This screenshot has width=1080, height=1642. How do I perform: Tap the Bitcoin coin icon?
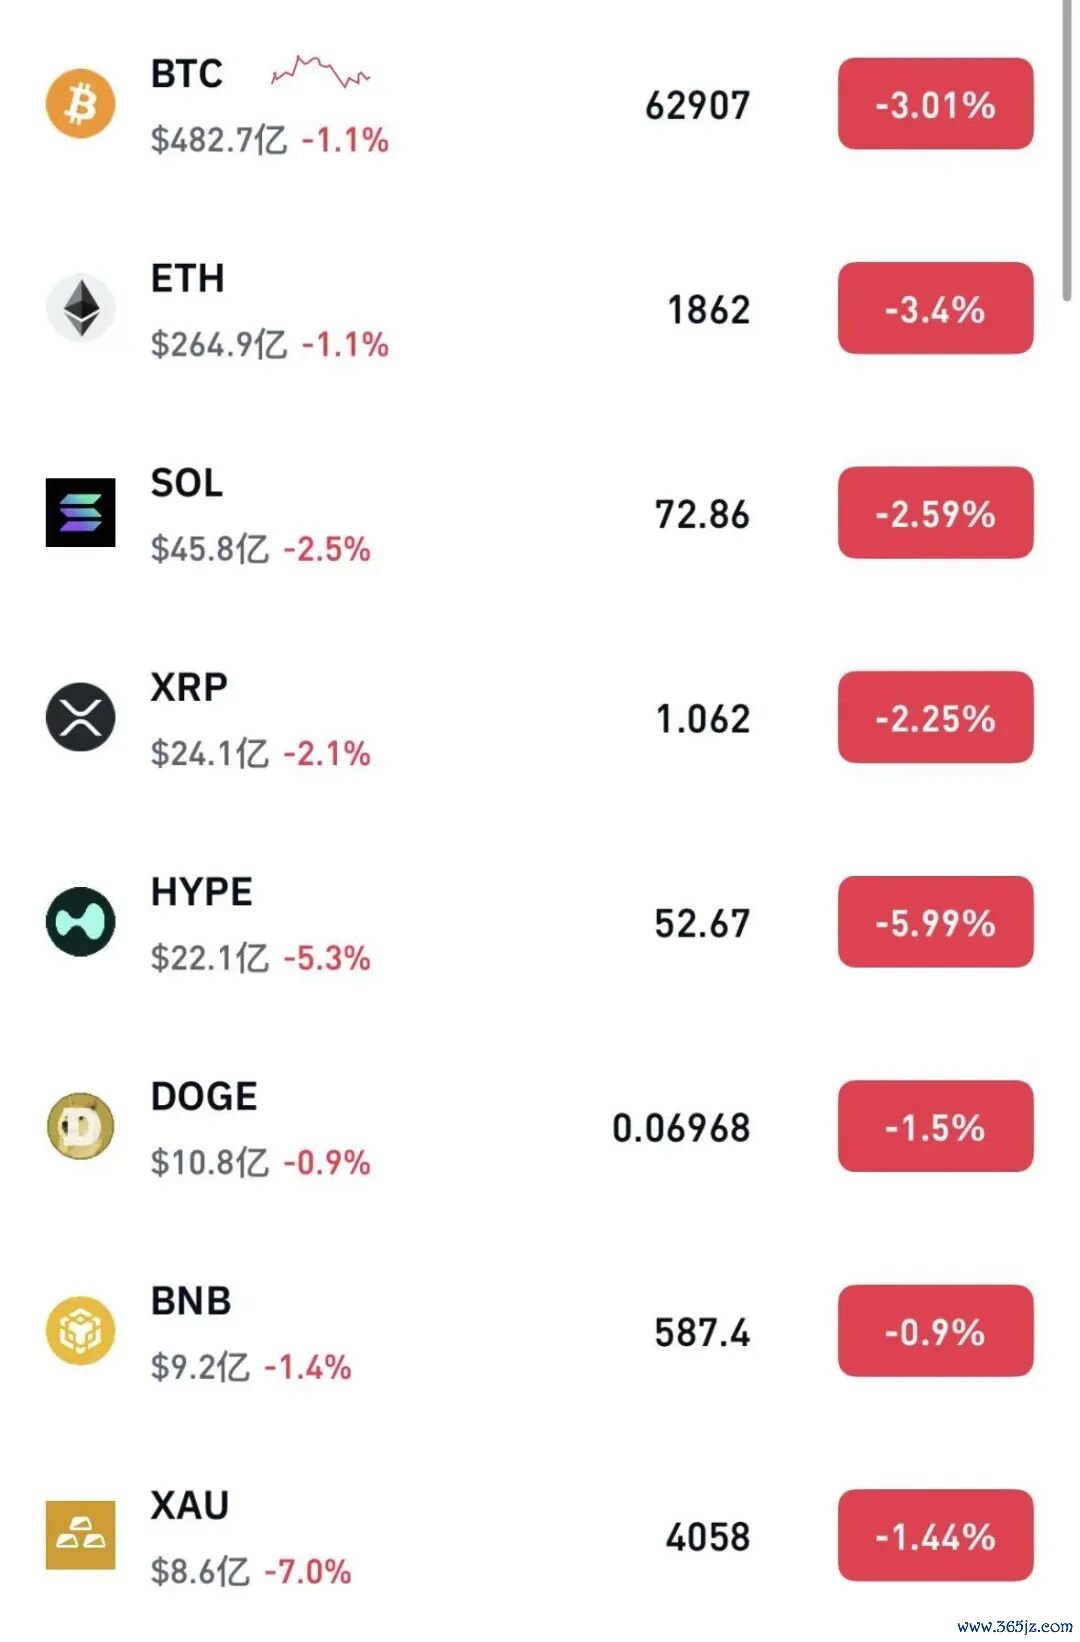81,103
